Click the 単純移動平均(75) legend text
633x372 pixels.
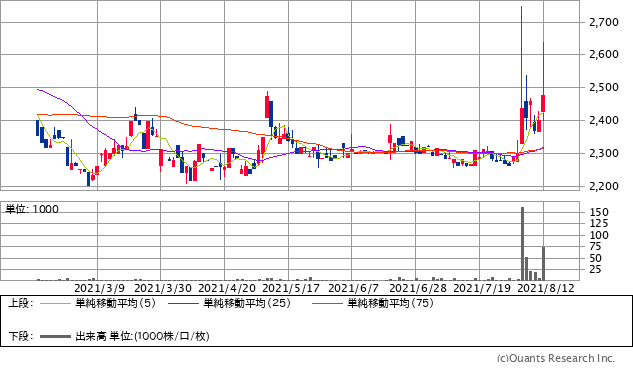pos(390,303)
